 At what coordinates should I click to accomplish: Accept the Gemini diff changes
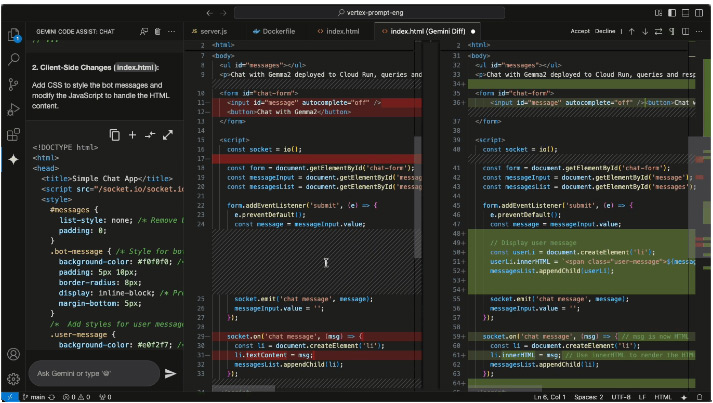pyautogui.click(x=580, y=31)
